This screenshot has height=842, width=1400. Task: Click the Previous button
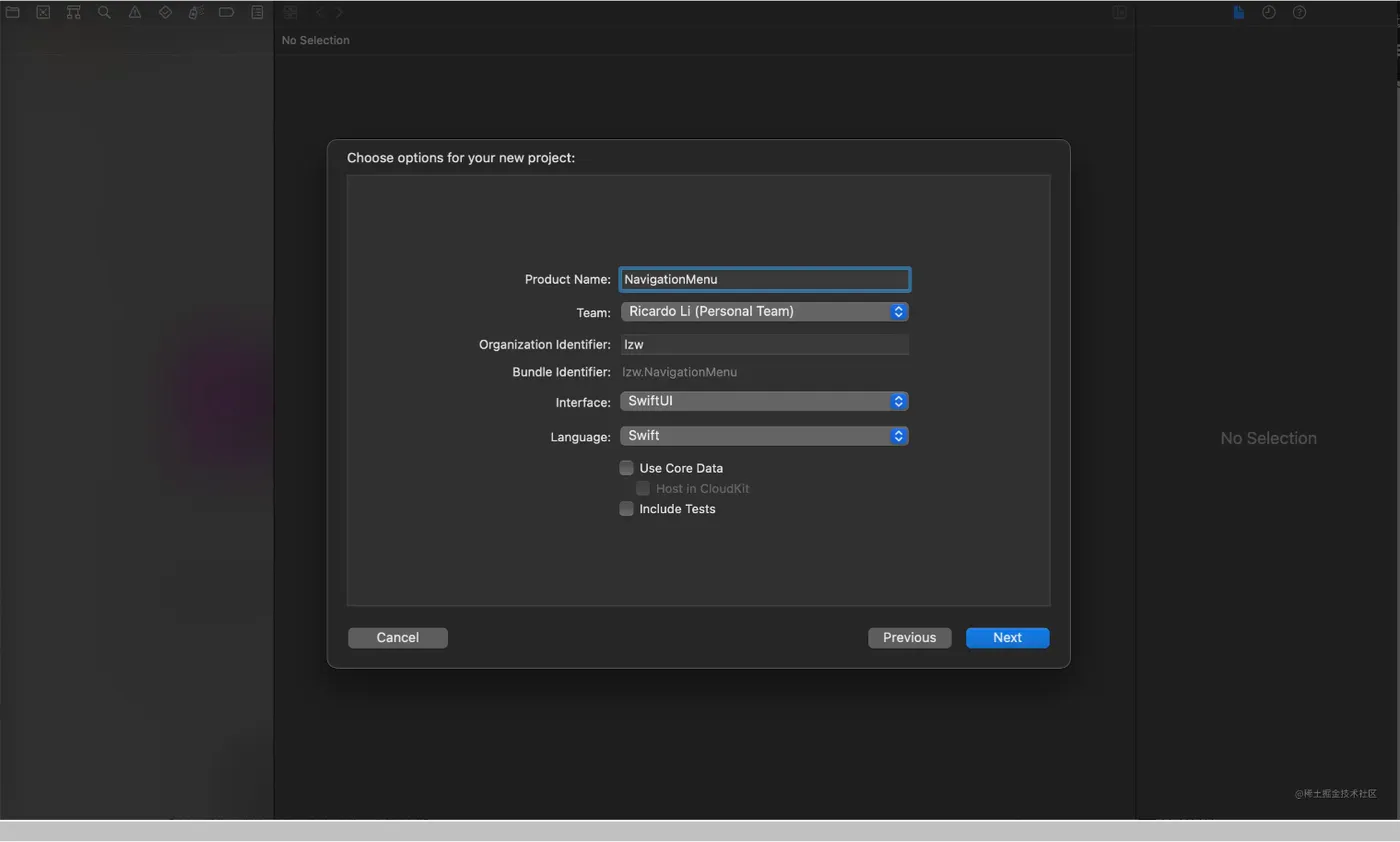click(909, 638)
